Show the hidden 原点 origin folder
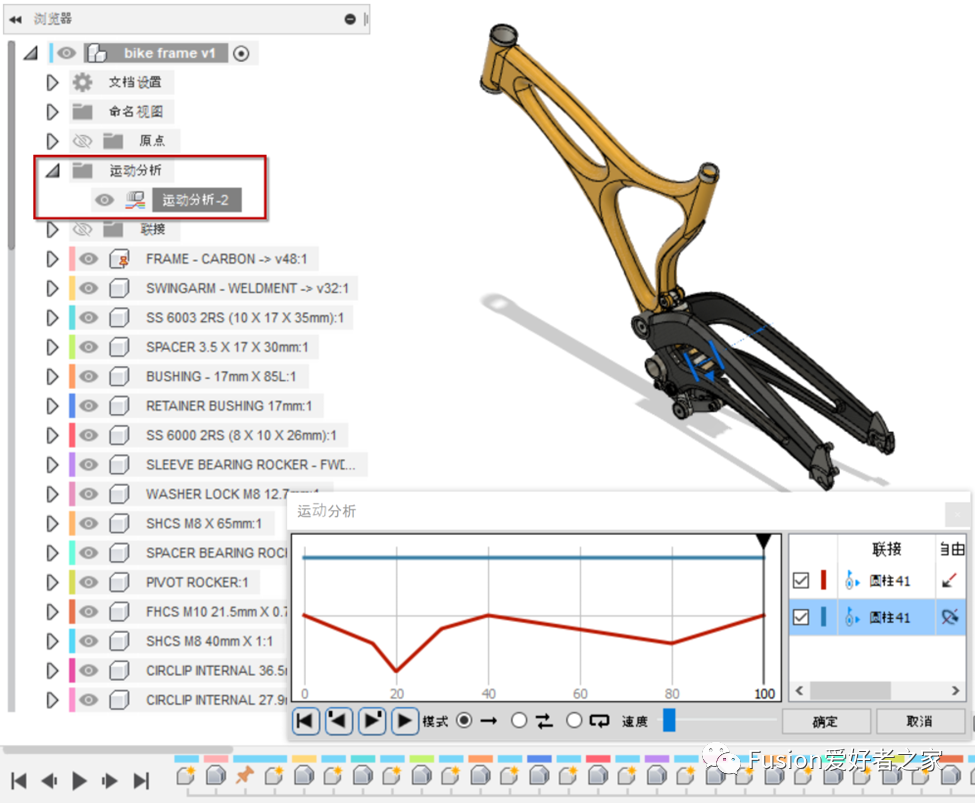Image resolution: width=975 pixels, height=803 pixels. click(x=82, y=141)
